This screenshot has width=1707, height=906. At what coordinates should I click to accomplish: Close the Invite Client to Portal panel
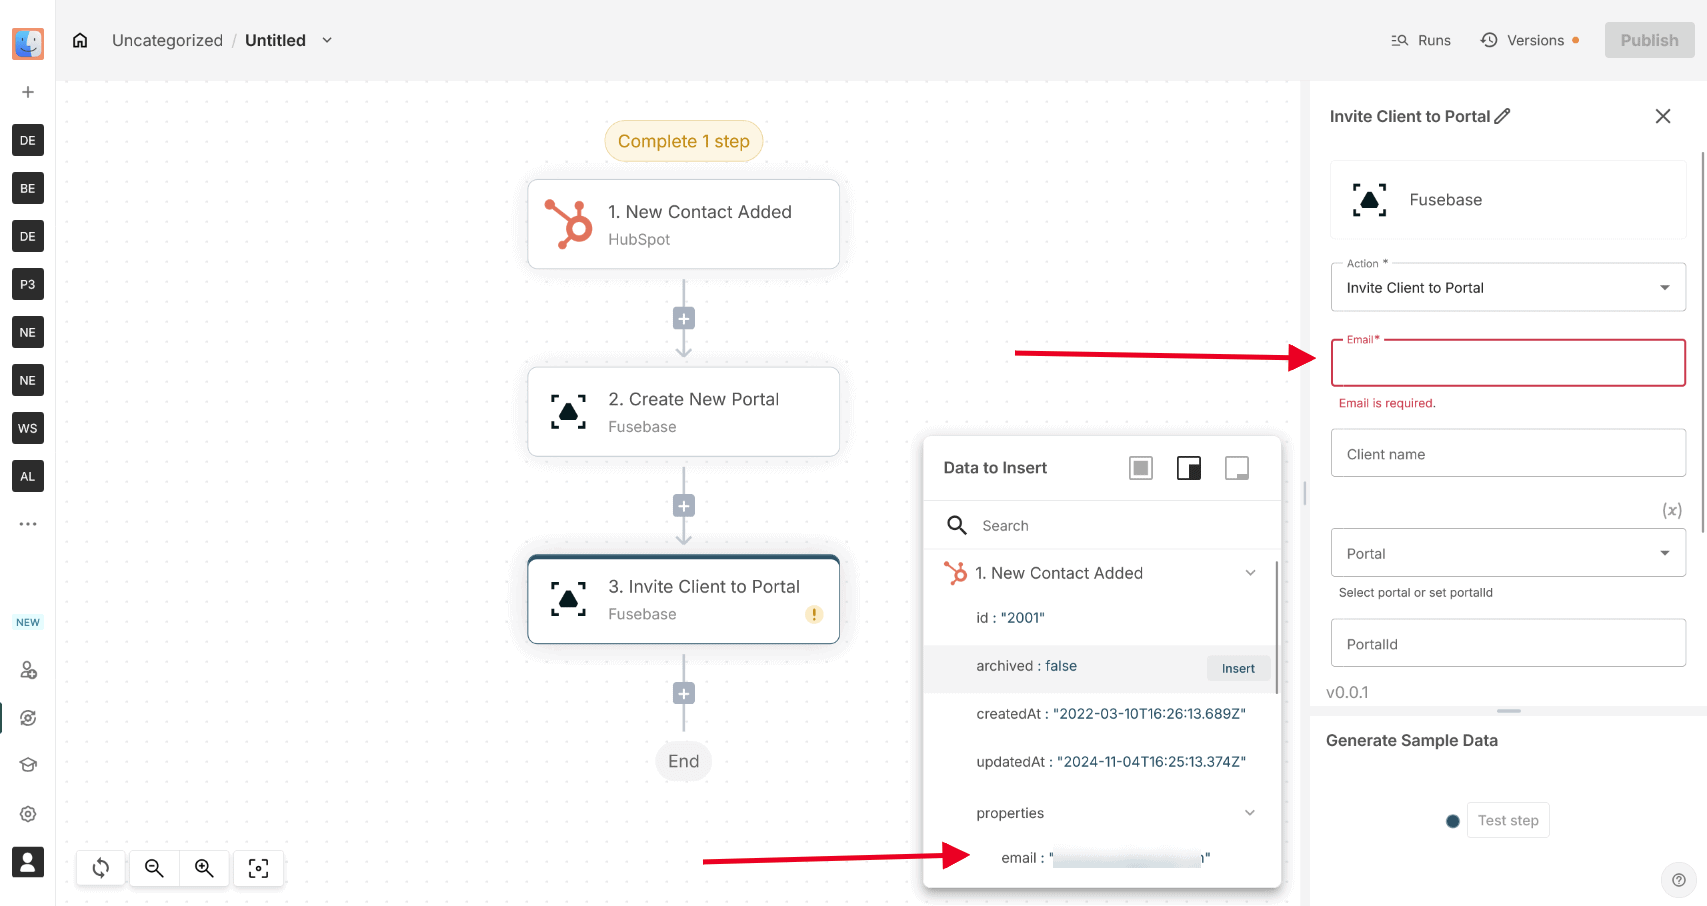coord(1663,116)
